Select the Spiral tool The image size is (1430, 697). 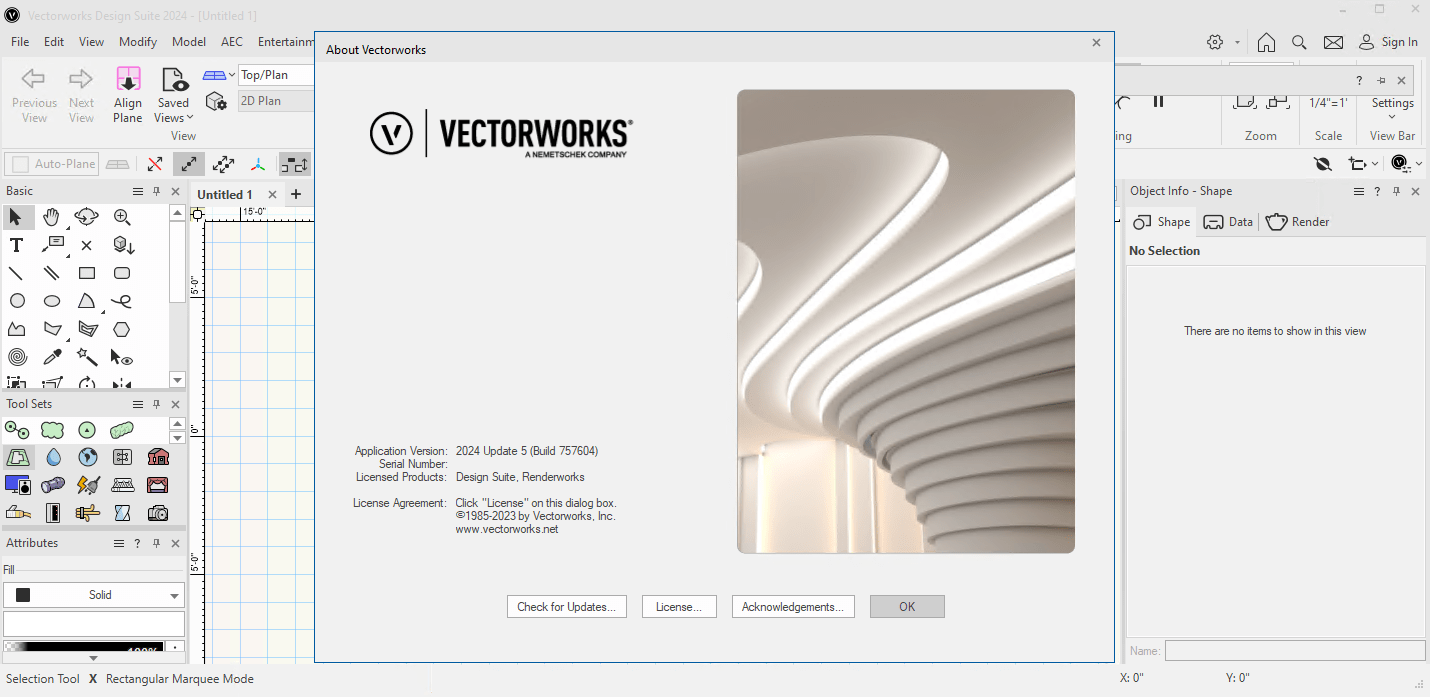[17, 357]
